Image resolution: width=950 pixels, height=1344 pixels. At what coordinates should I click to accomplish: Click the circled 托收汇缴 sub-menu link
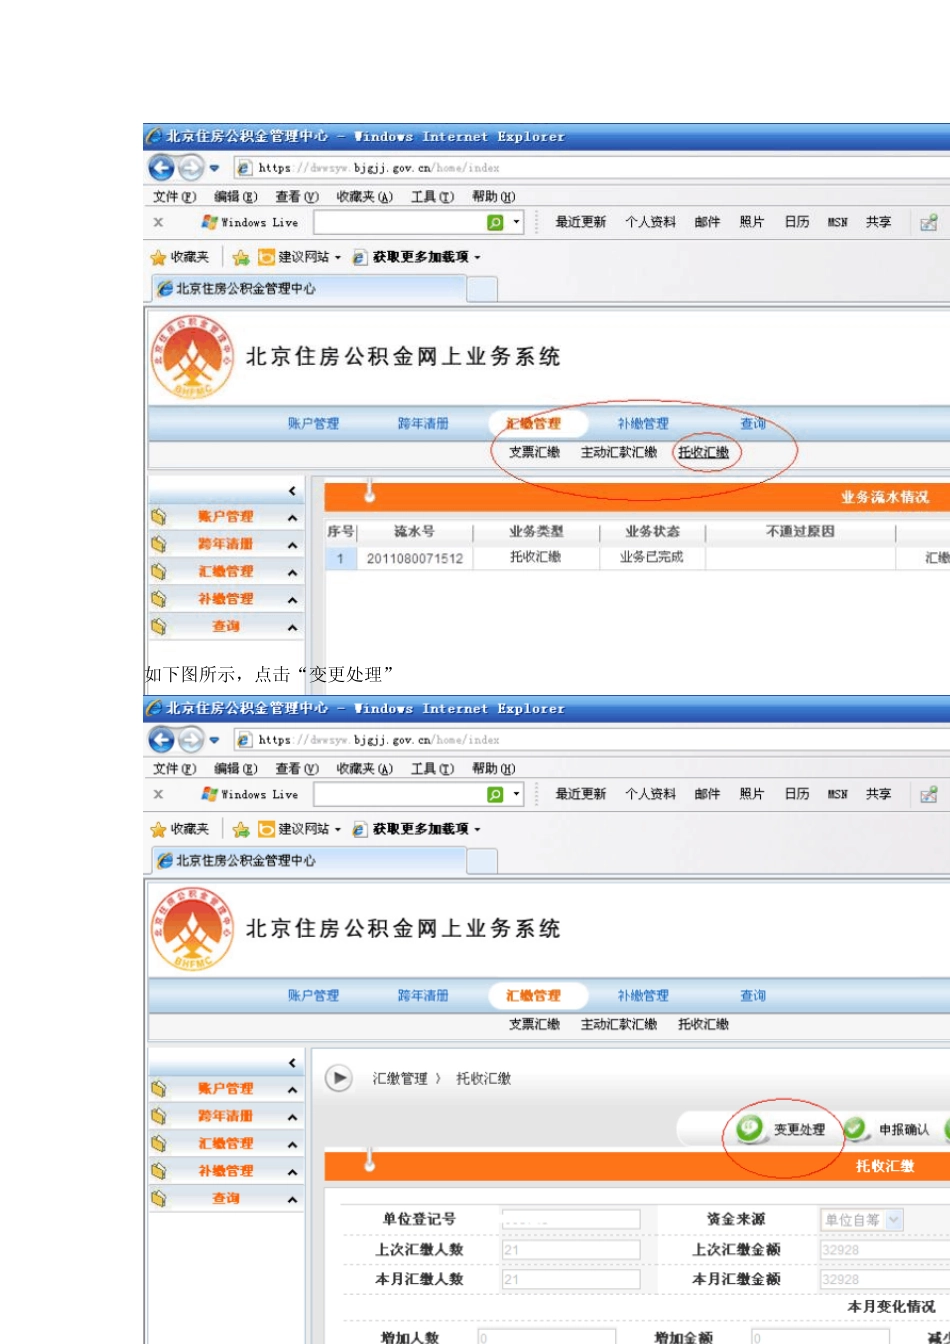coord(703,452)
